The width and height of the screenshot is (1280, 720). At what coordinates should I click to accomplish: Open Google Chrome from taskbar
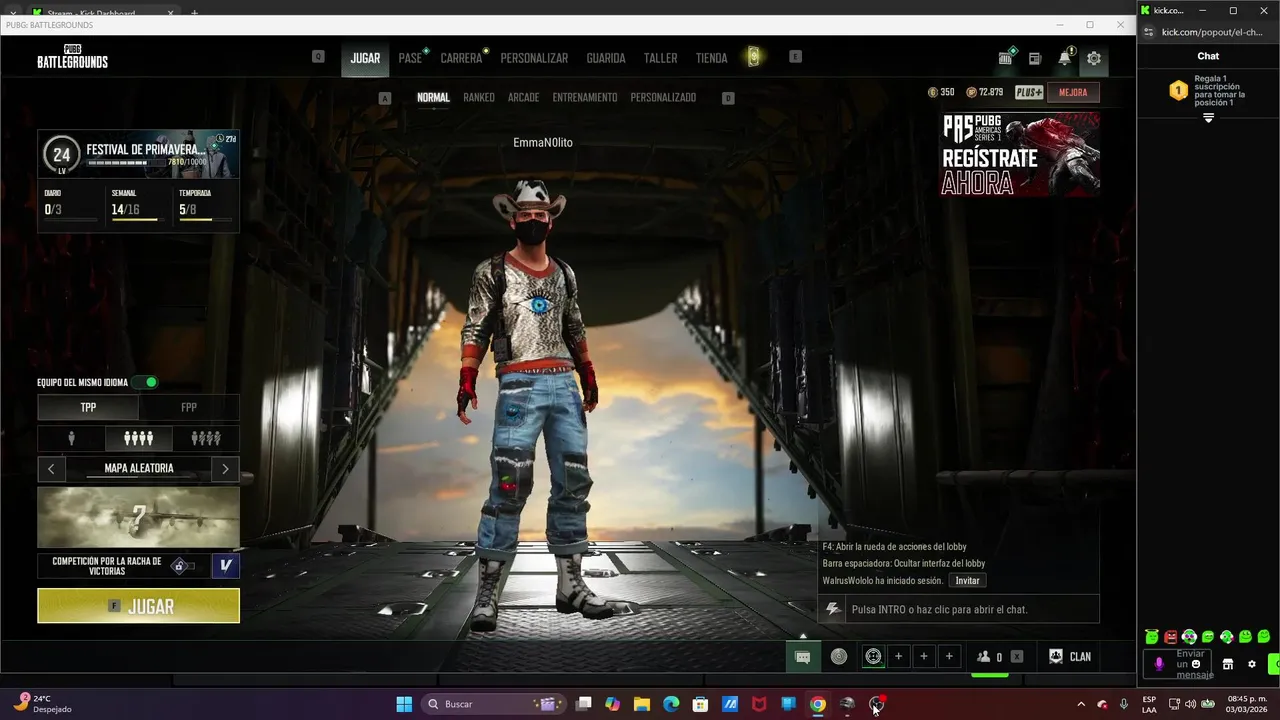(817, 704)
